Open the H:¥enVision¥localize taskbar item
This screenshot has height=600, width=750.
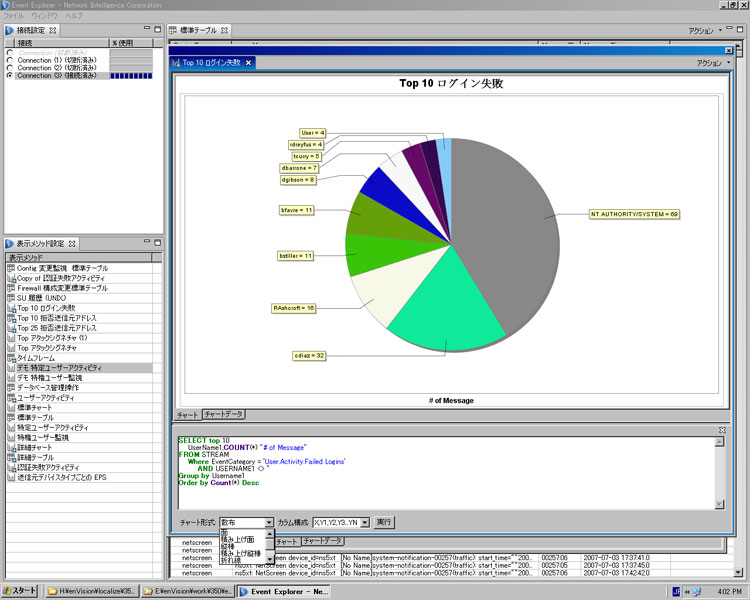92,592
